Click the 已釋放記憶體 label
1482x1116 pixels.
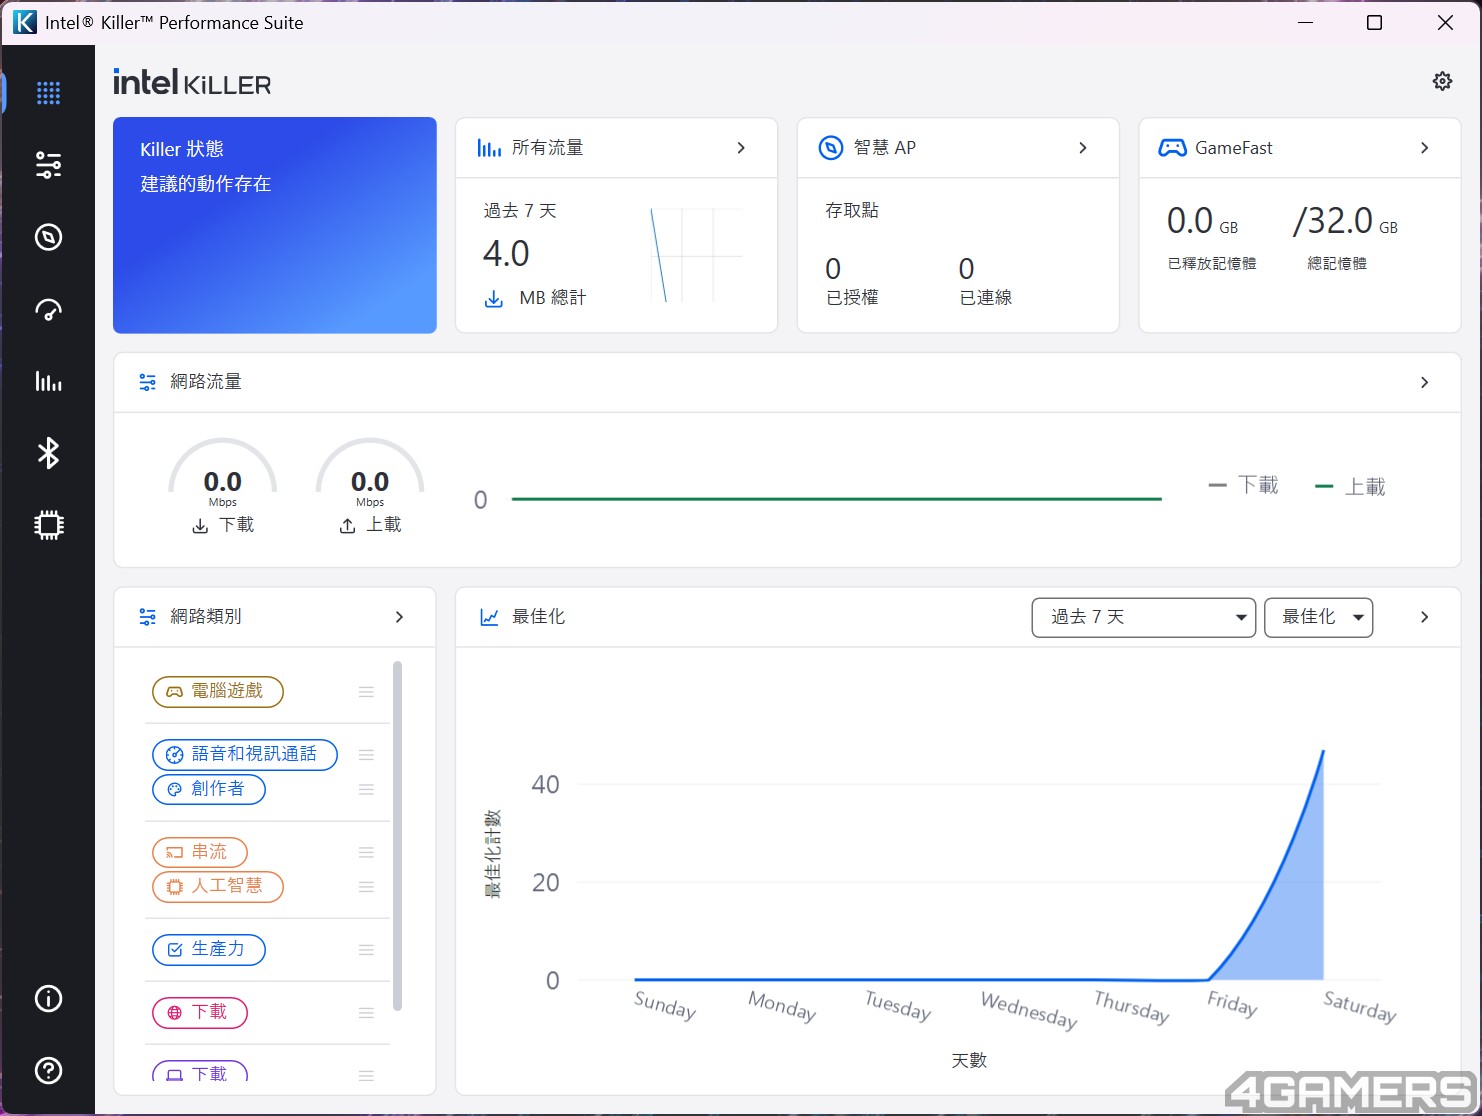(x=1212, y=264)
